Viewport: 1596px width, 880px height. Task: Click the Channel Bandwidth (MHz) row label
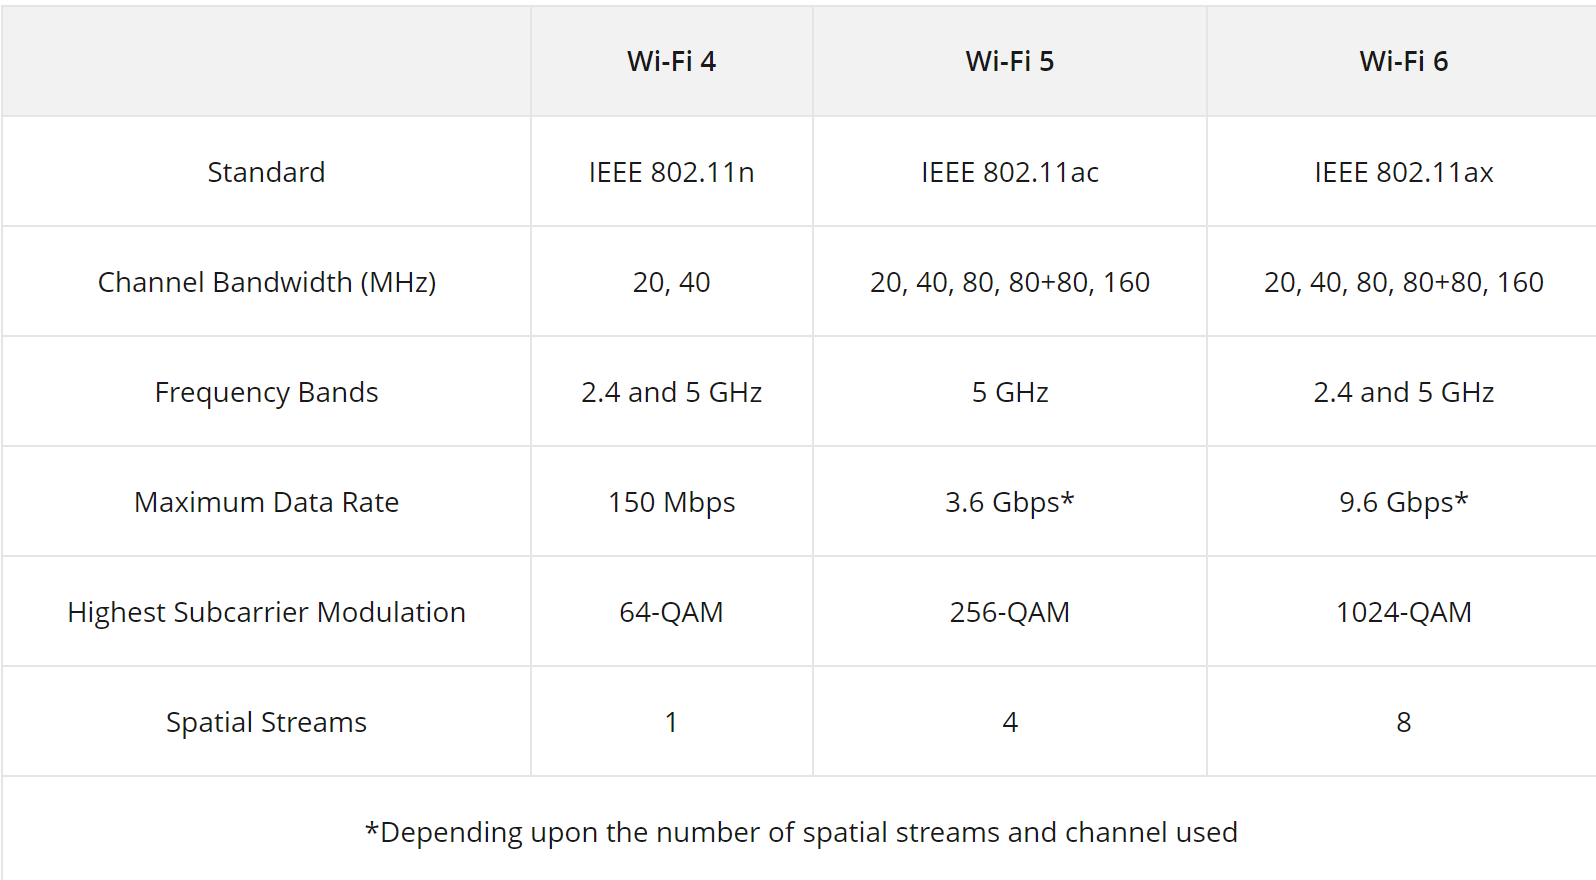266,282
